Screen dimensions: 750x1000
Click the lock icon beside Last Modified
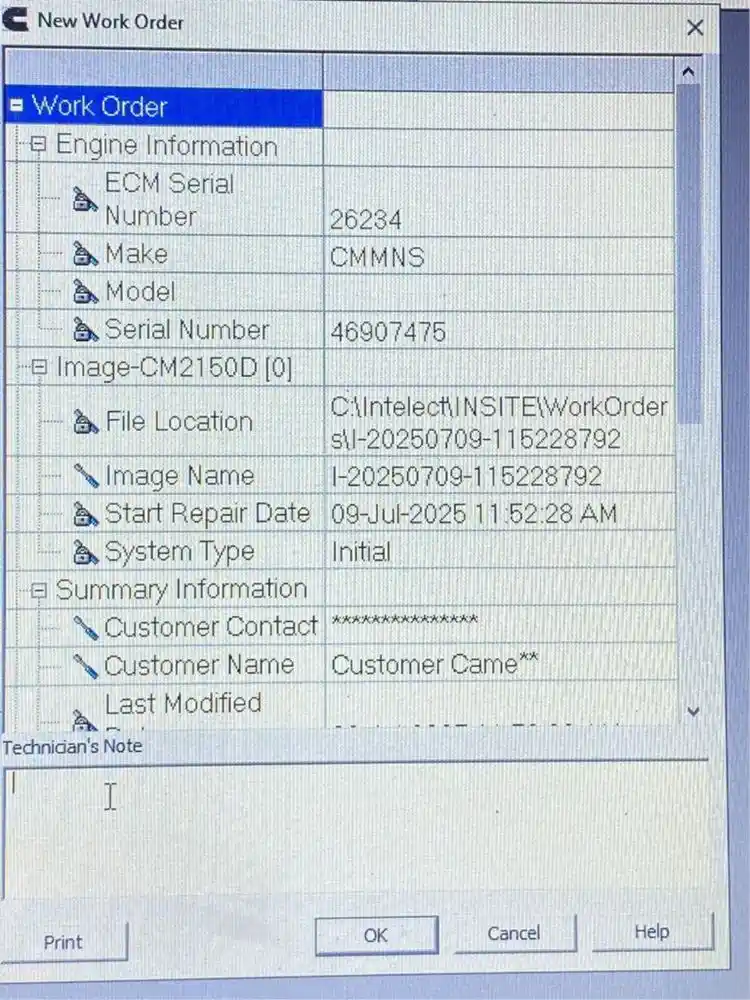click(x=85, y=721)
